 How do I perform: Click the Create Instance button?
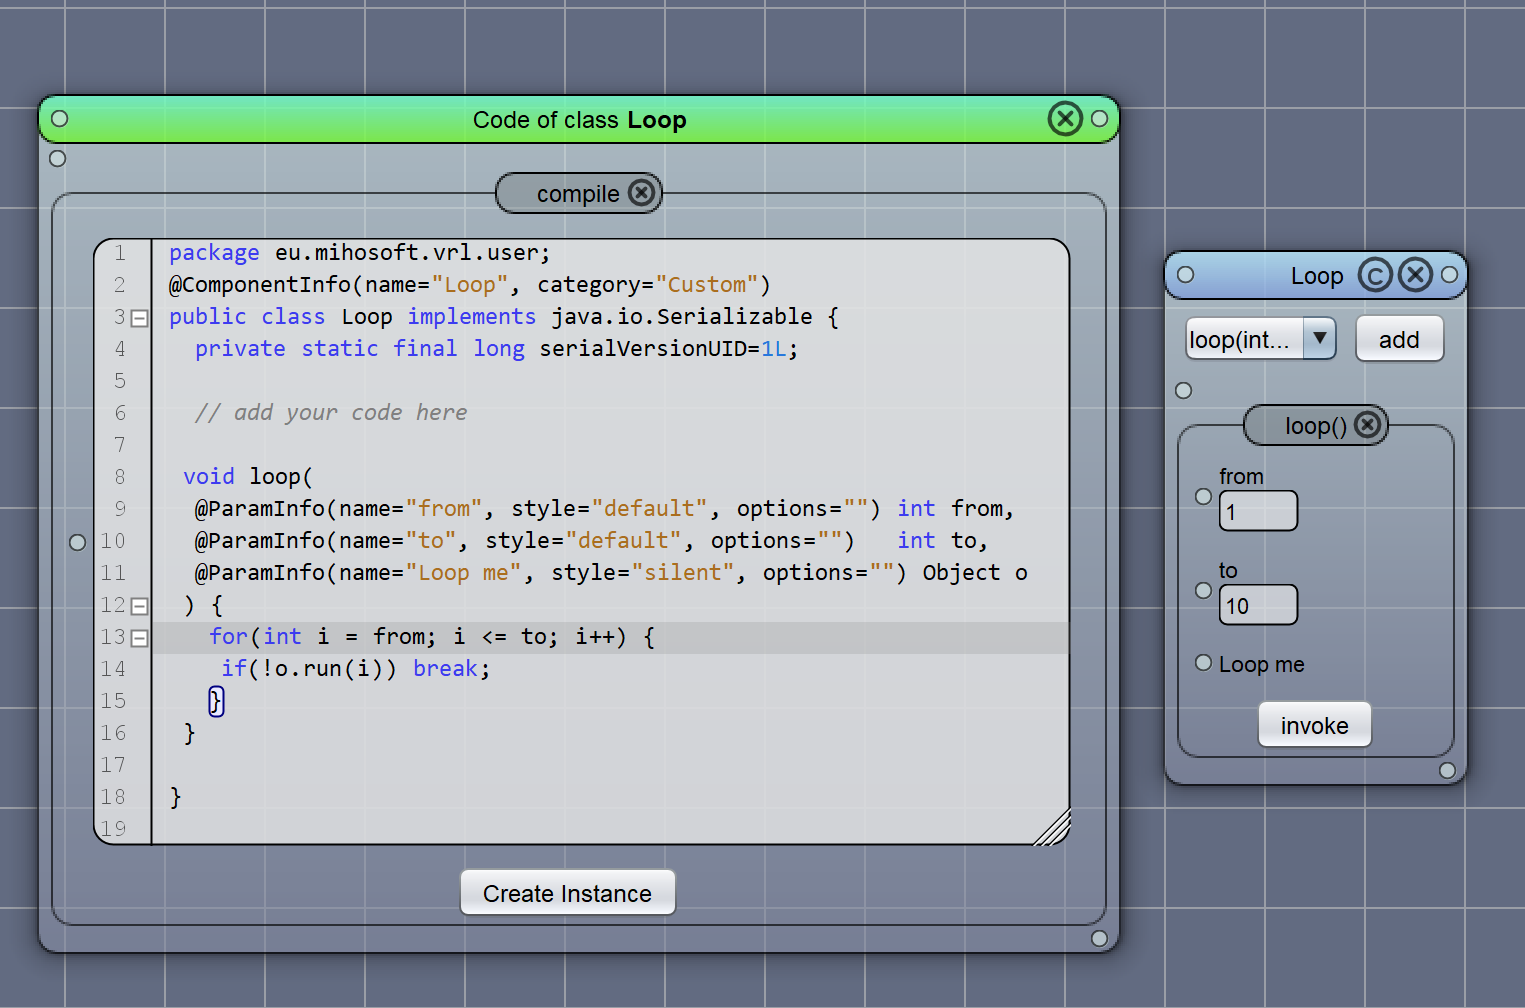(567, 893)
